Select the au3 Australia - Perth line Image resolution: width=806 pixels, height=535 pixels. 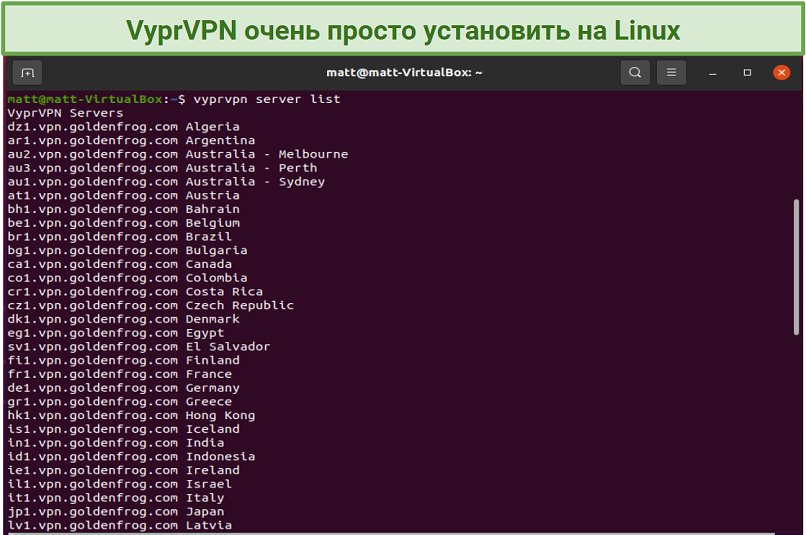[162, 168]
